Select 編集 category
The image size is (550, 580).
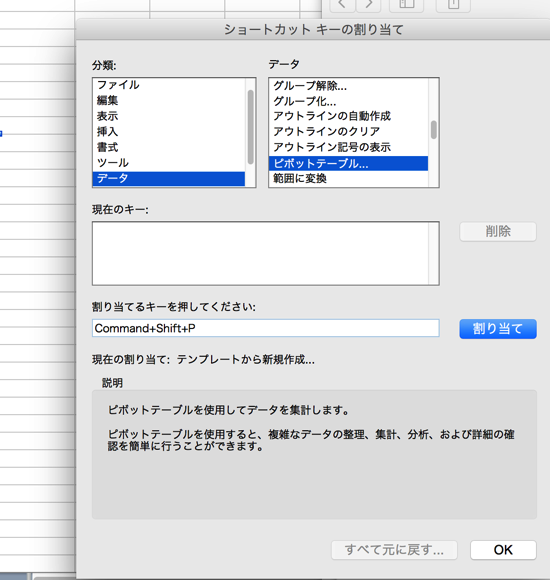(x=169, y=100)
